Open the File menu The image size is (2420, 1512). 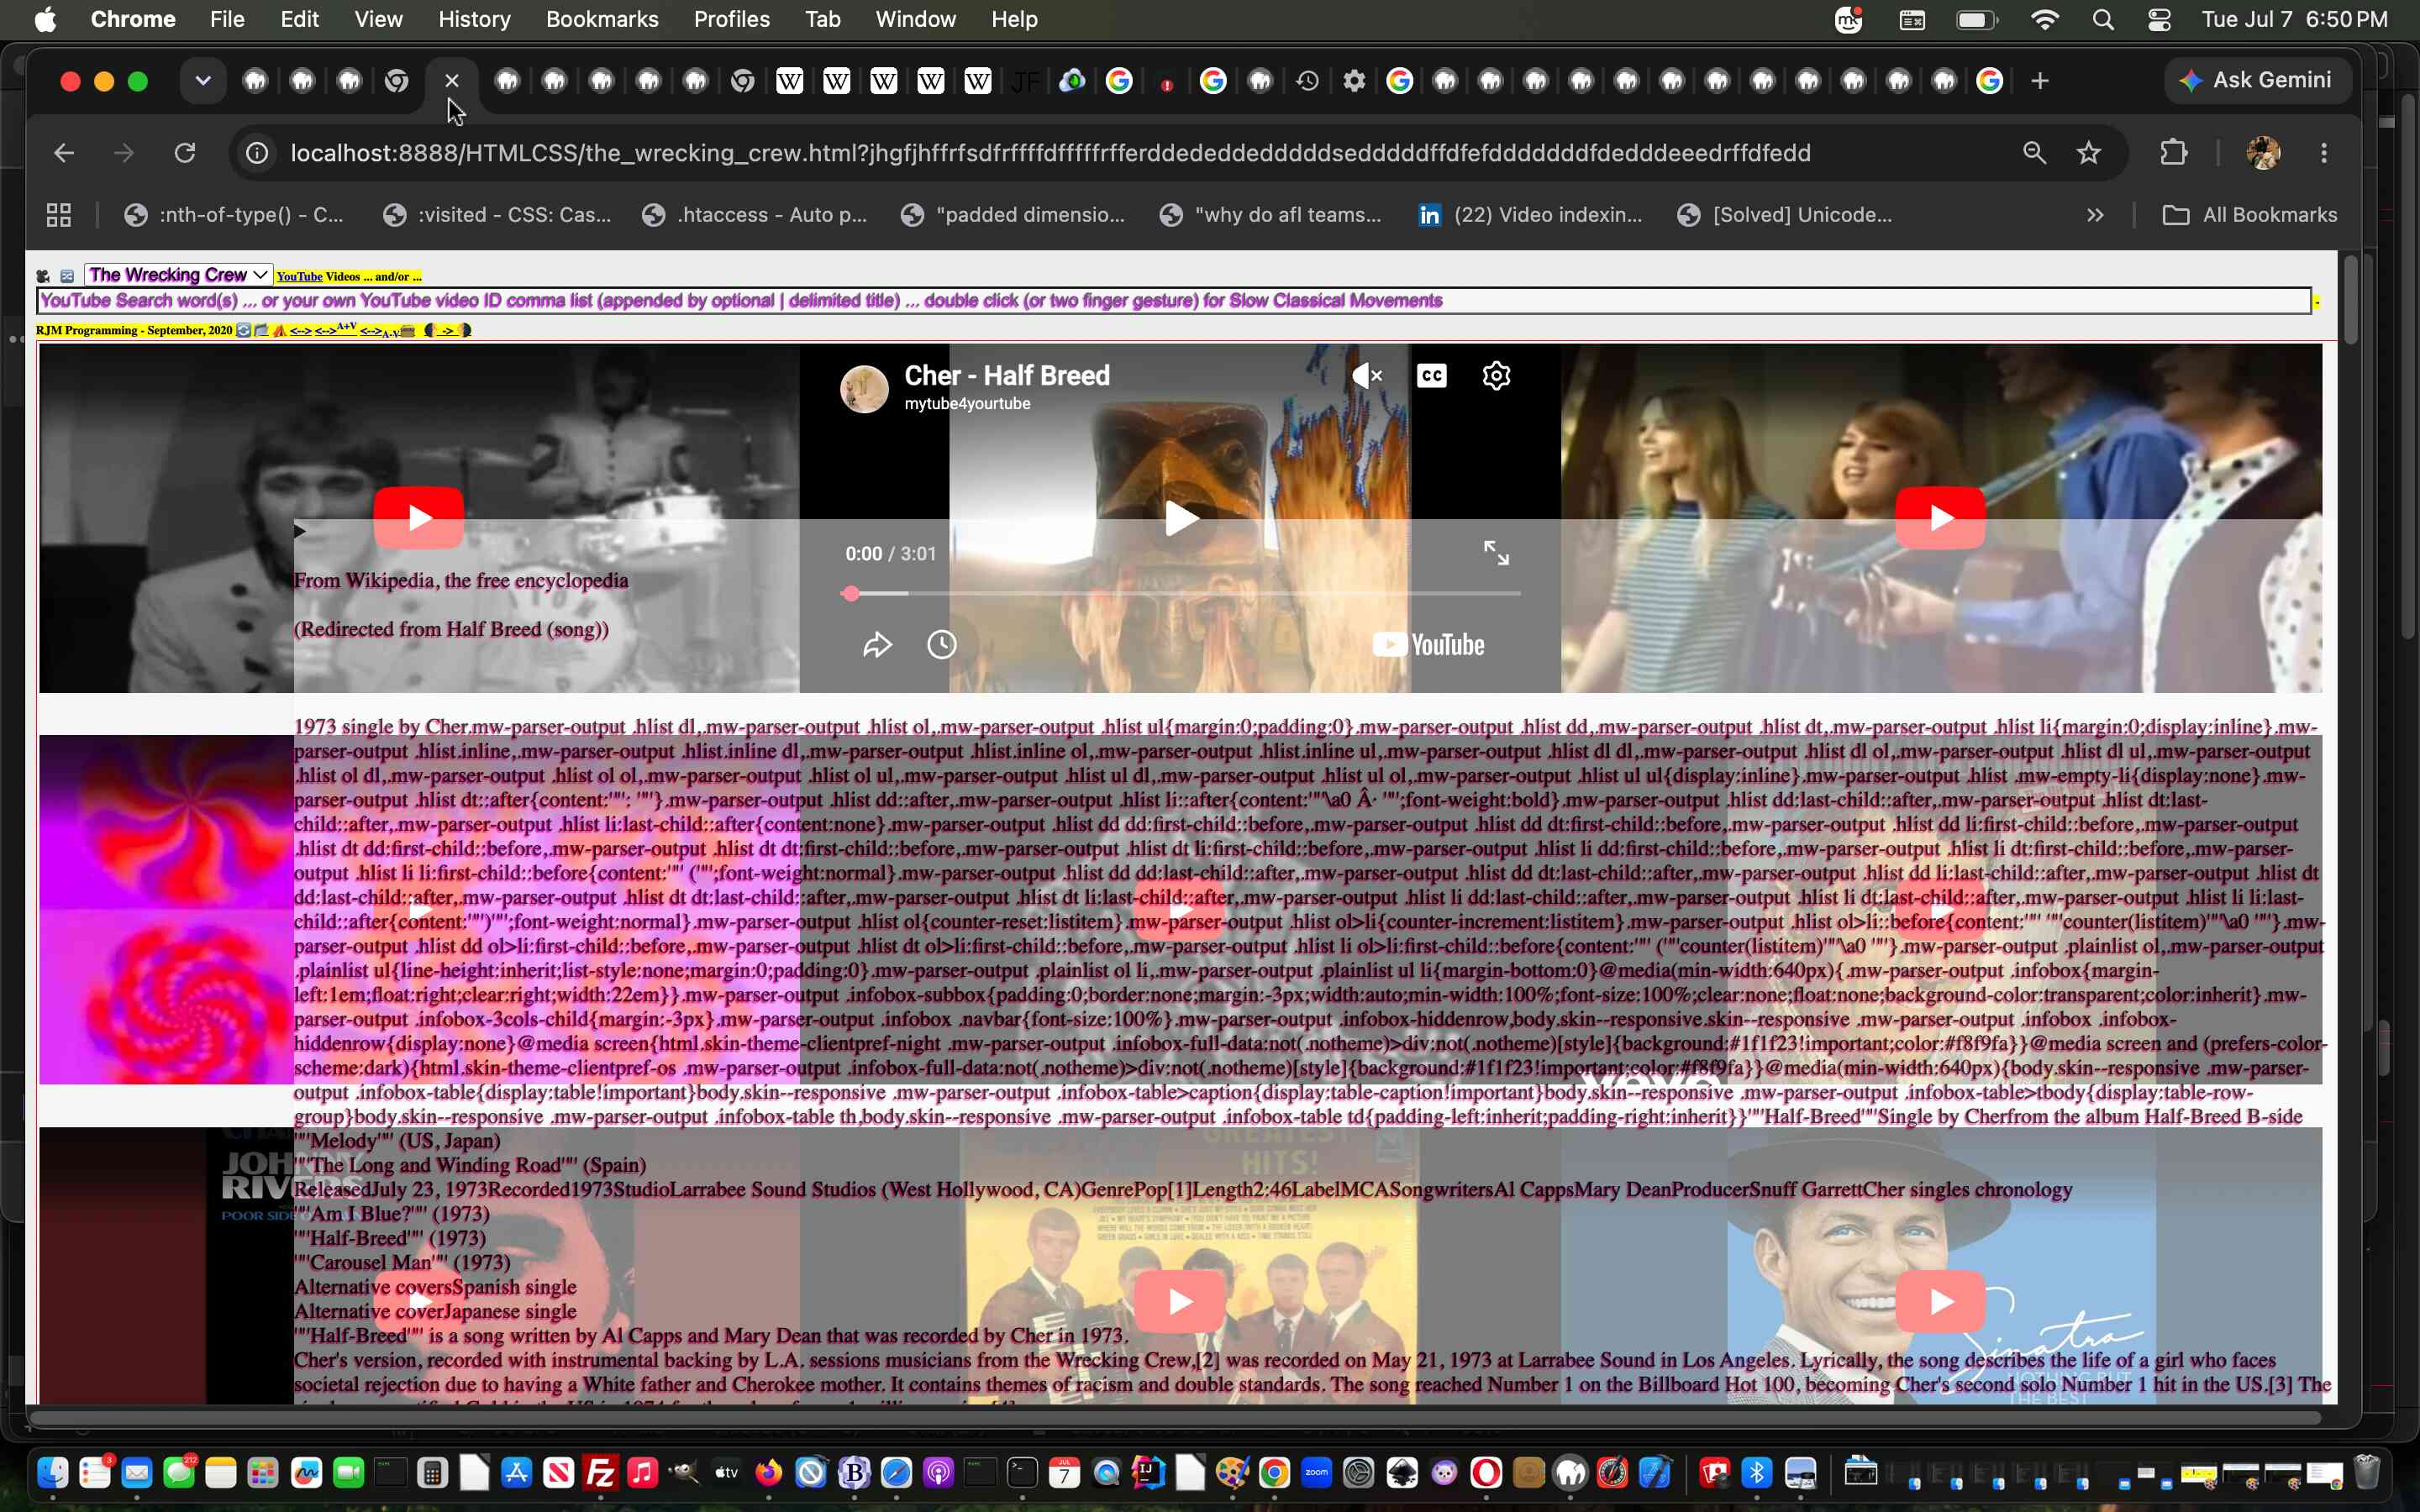click(227, 19)
